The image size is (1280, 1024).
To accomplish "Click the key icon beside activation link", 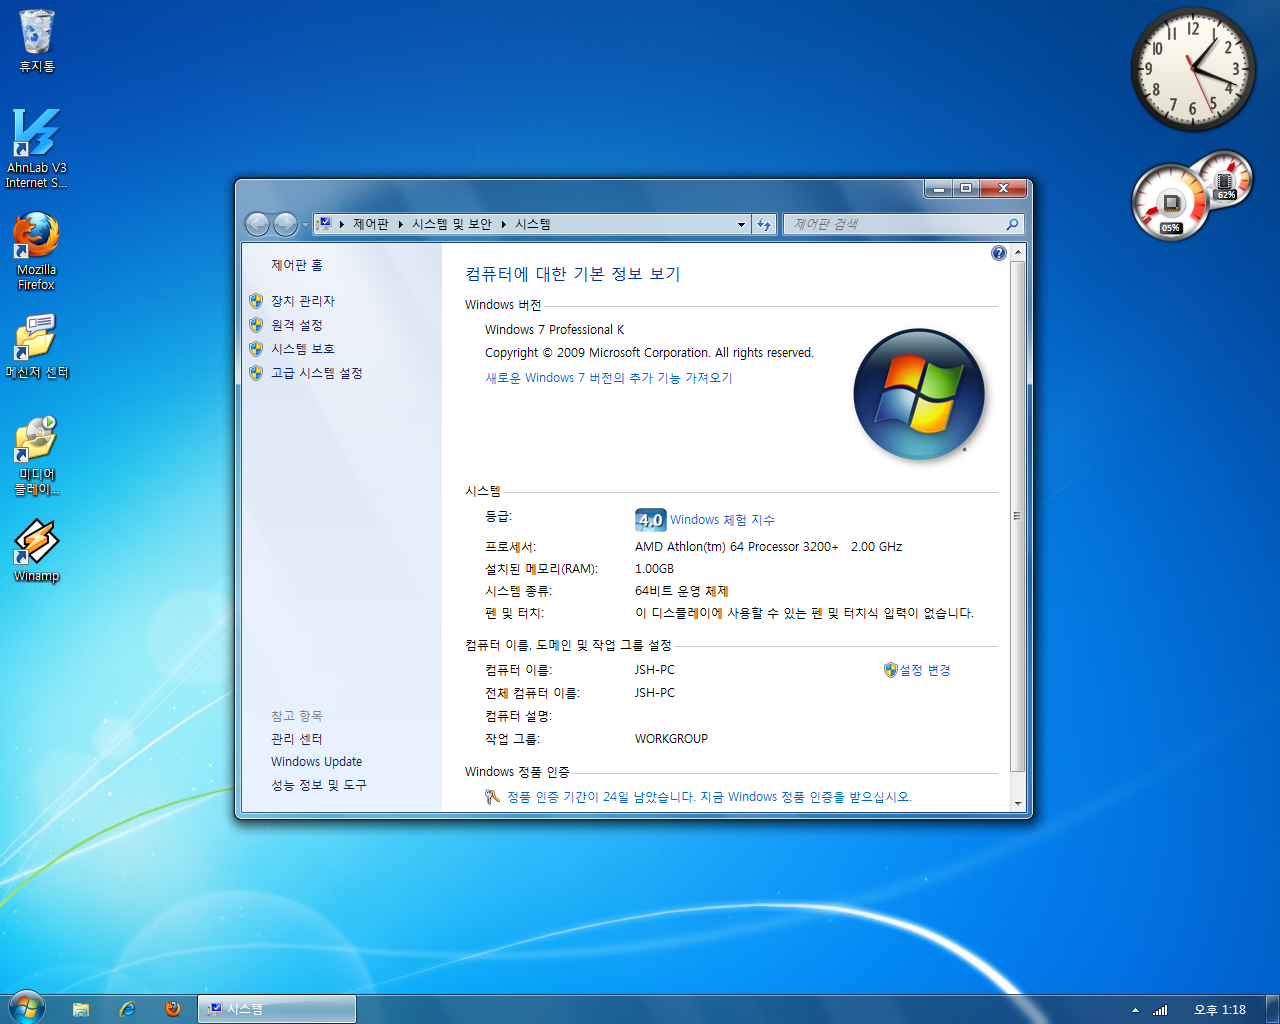I will pyautogui.click(x=492, y=797).
